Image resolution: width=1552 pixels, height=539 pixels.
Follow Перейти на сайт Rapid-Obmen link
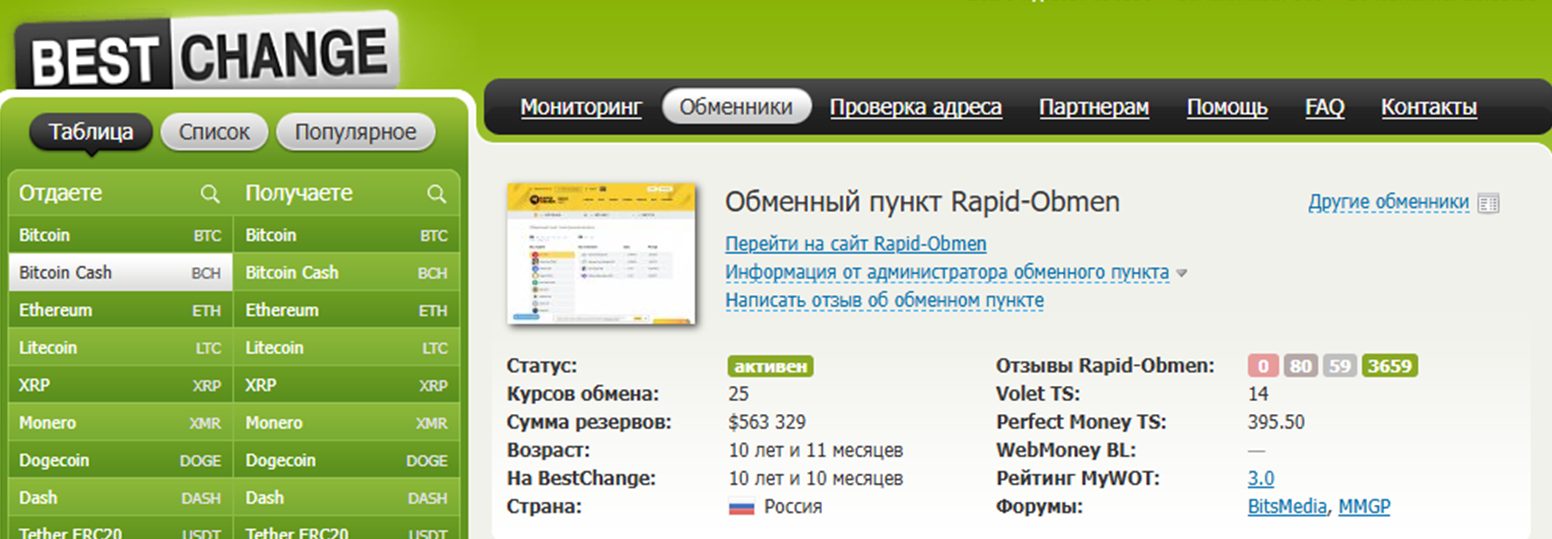[856, 244]
